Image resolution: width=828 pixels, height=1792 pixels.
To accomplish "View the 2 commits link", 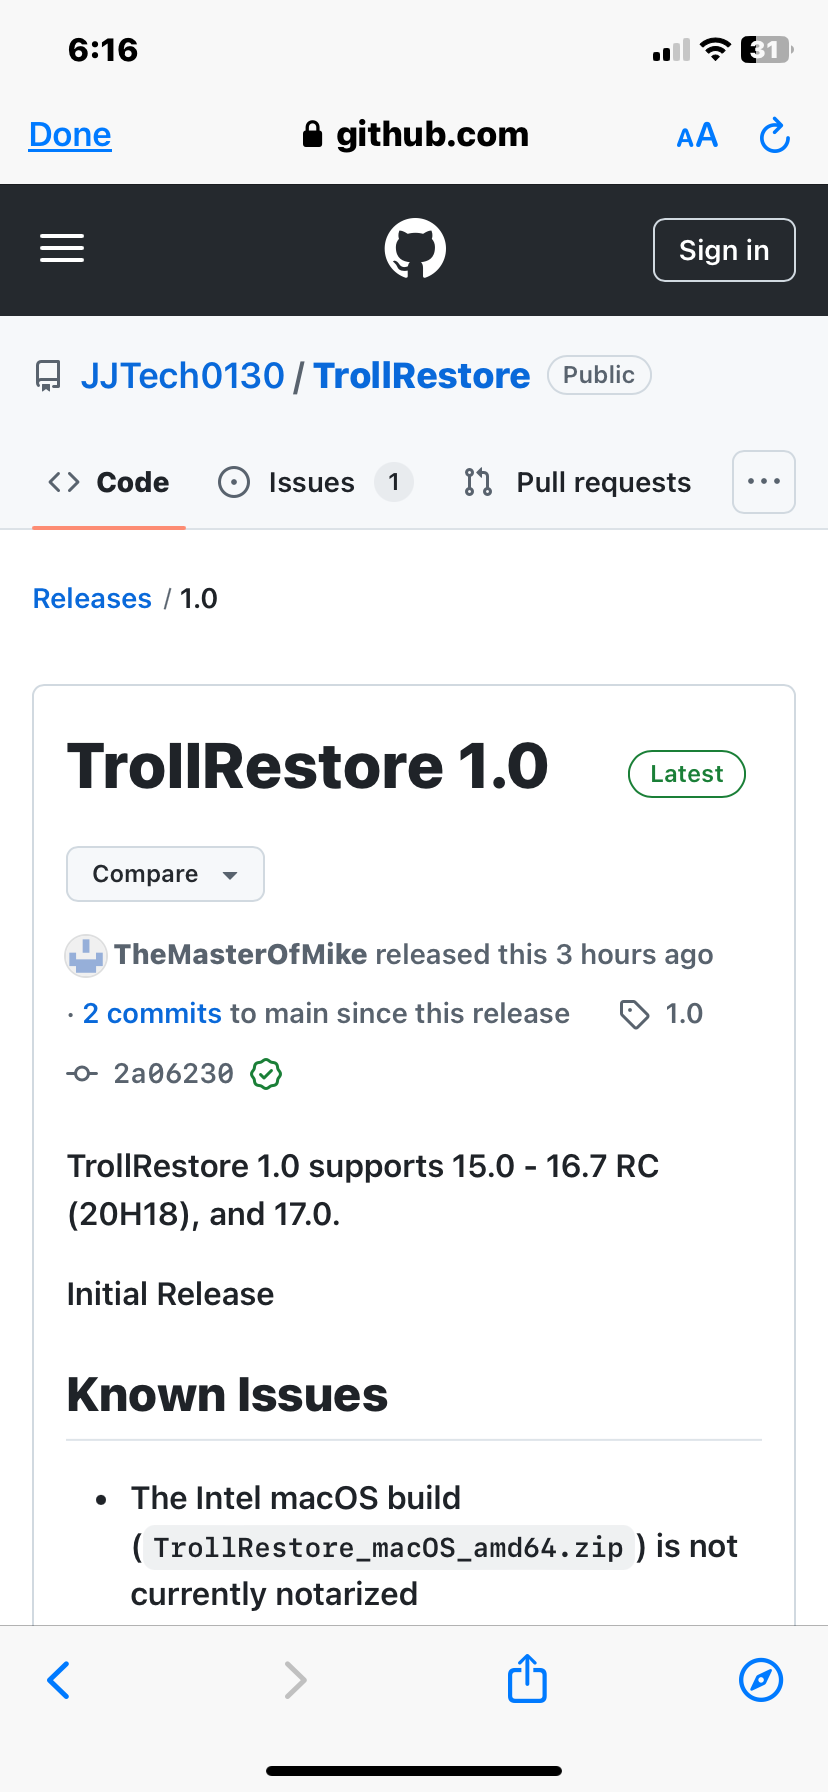I will (x=152, y=1014).
